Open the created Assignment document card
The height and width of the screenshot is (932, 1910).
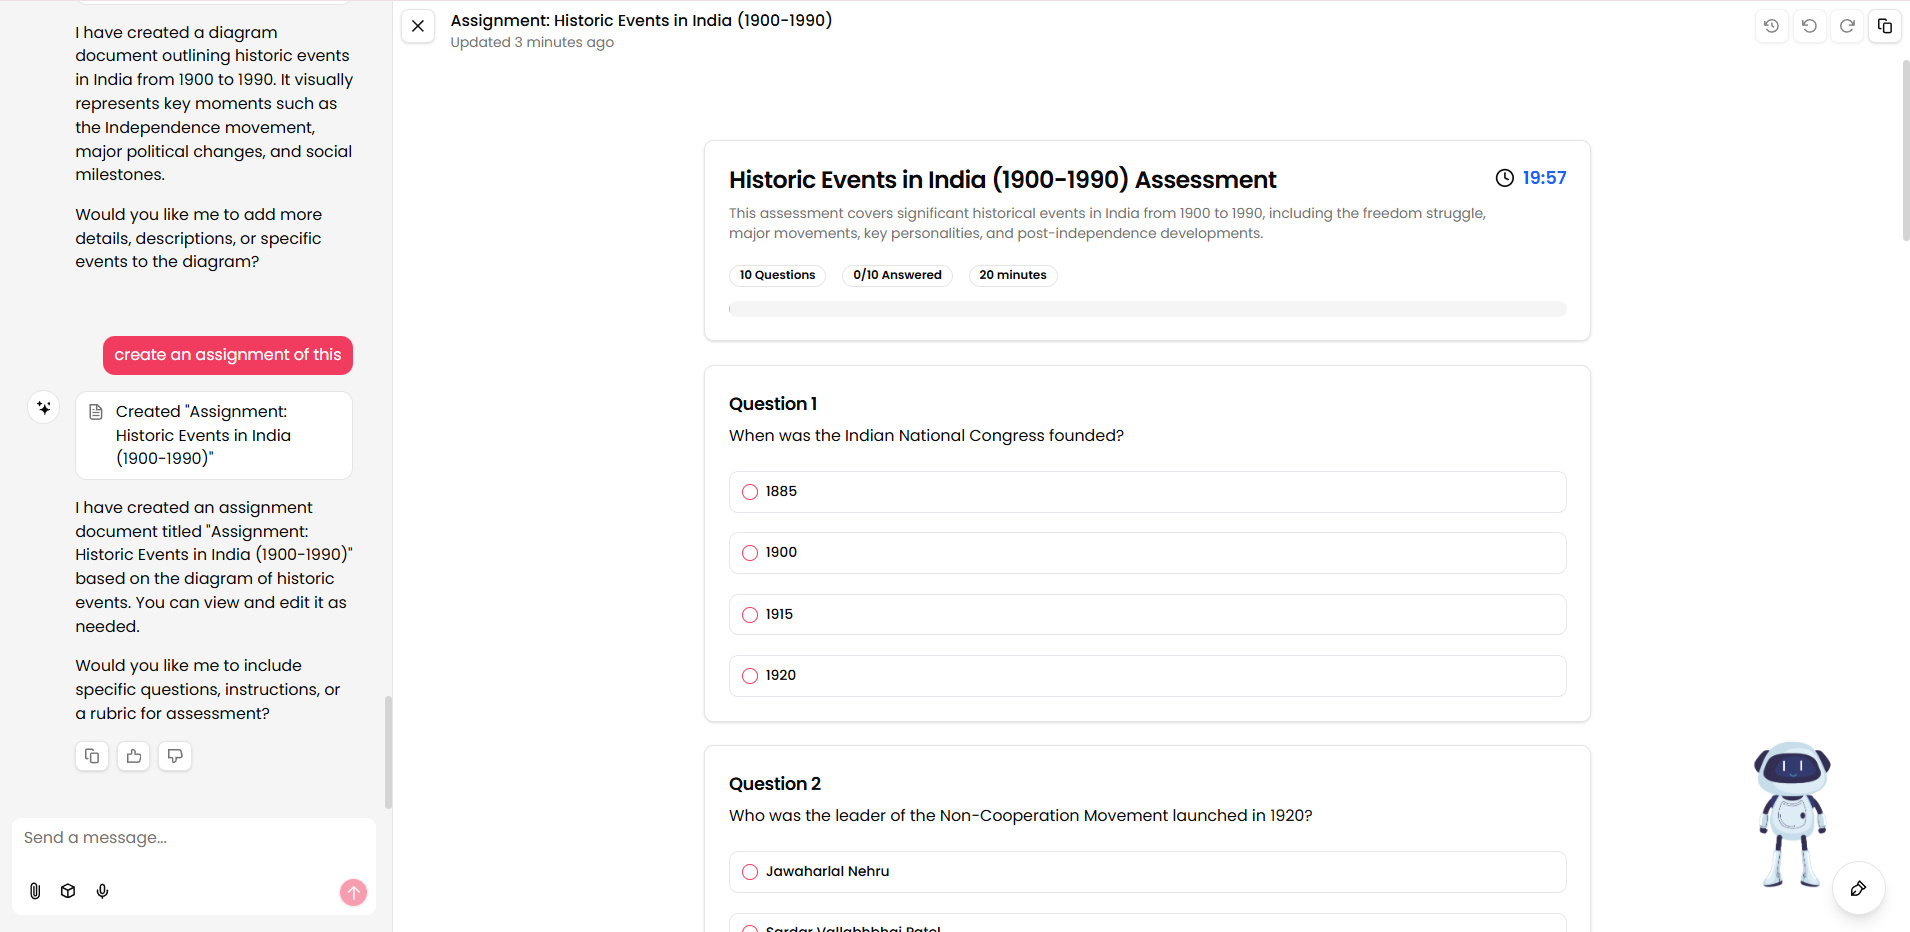coord(214,435)
